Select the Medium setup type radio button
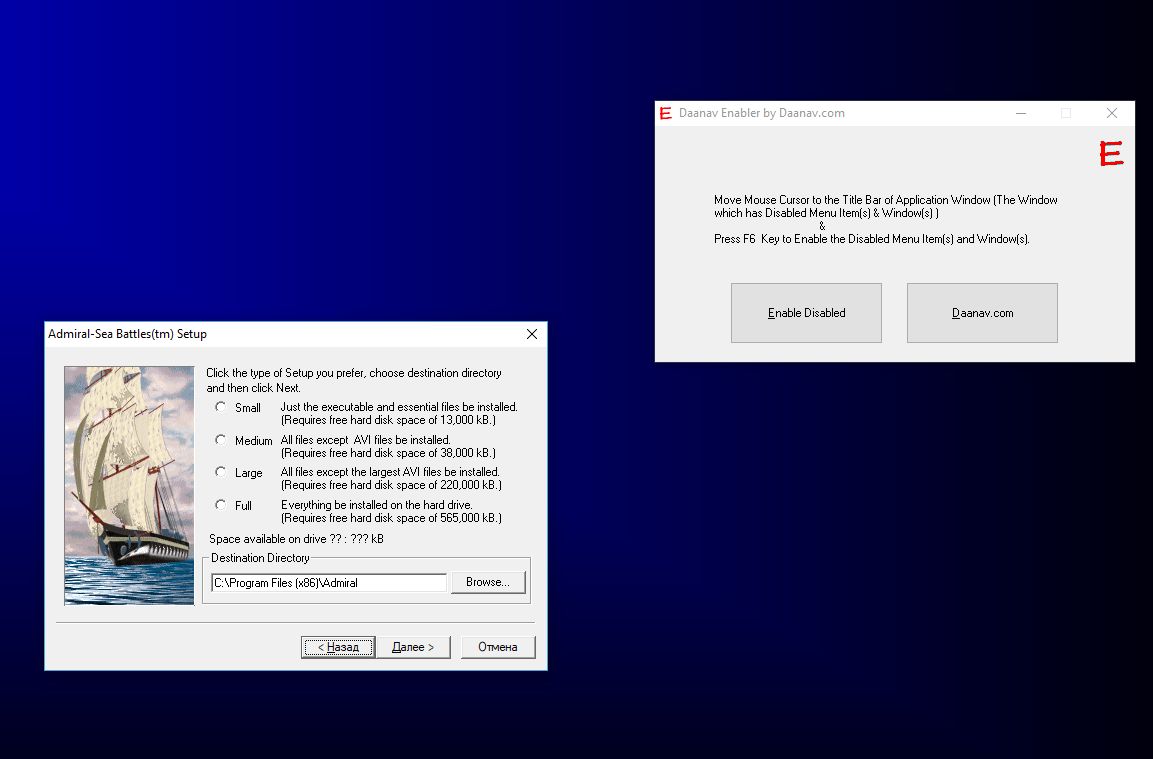Viewport: 1153px width, 759px height. pyautogui.click(x=221, y=440)
